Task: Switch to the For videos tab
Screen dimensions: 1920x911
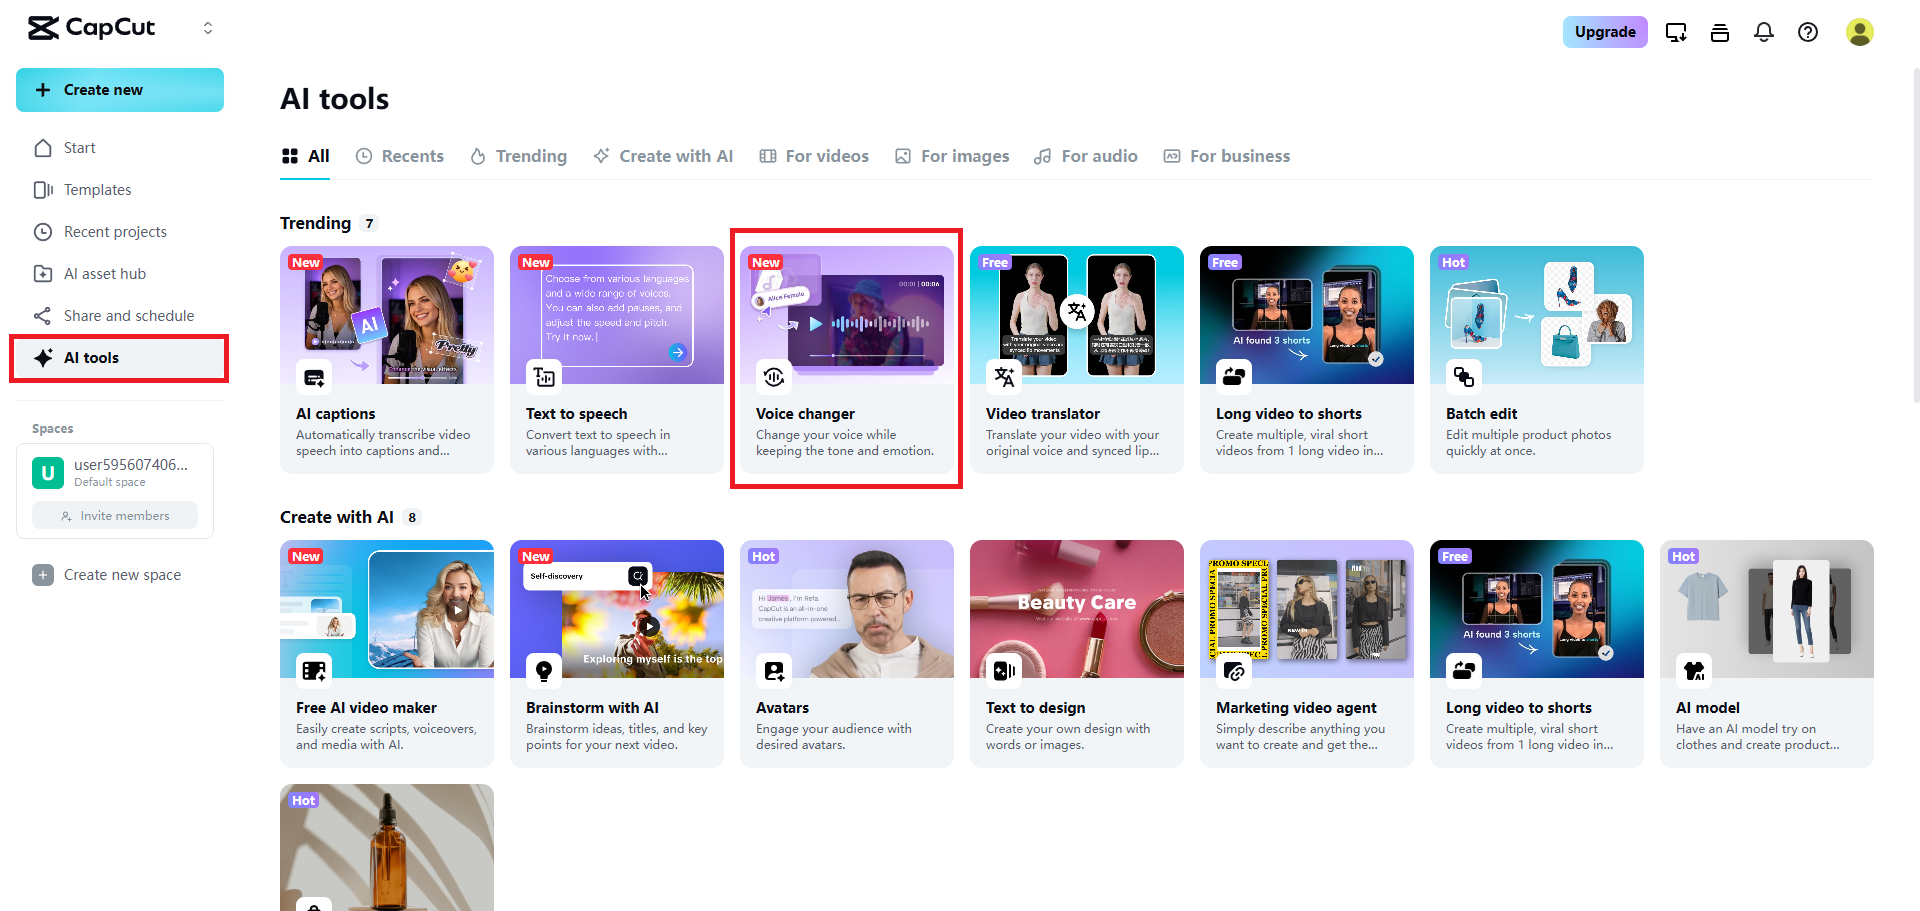Action: point(814,156)
